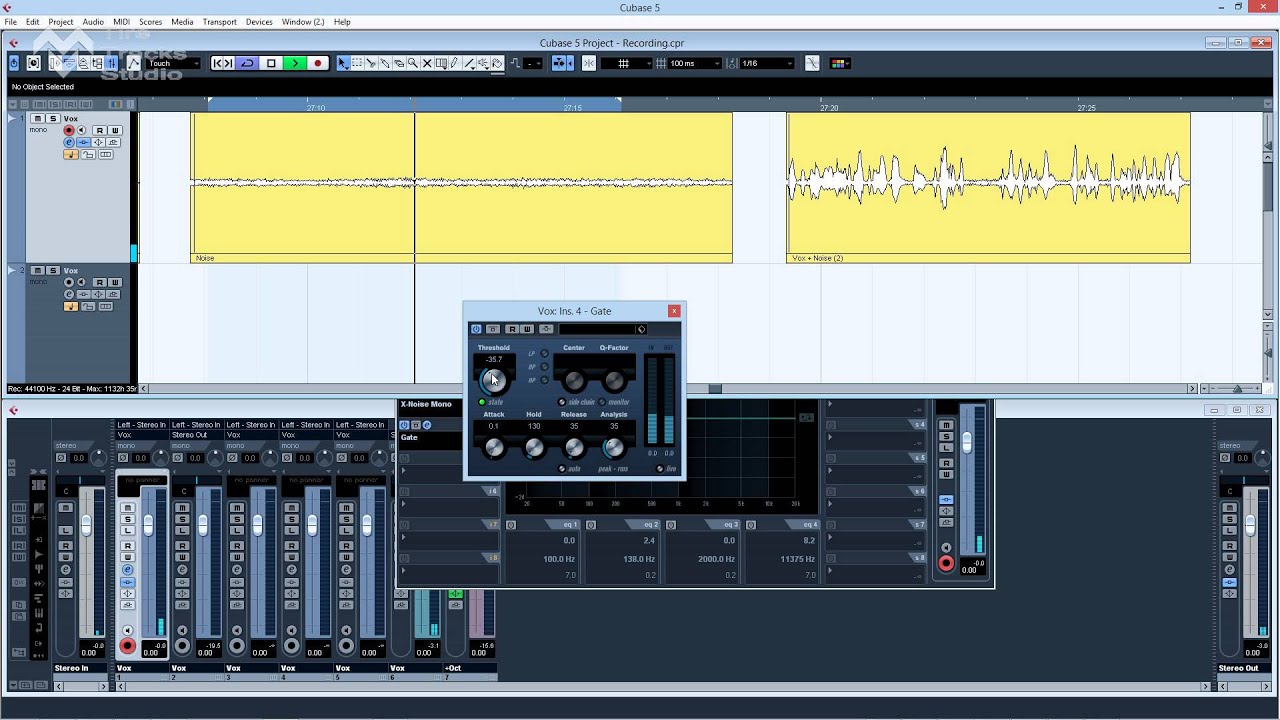
Task: Open Gate plugin preset browser icon
Action: click(x=641, y=329)
